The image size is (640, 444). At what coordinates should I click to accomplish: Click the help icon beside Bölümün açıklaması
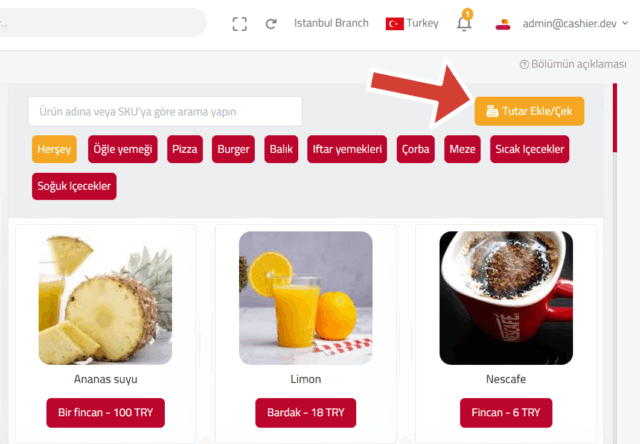click(x=524, y=64)
